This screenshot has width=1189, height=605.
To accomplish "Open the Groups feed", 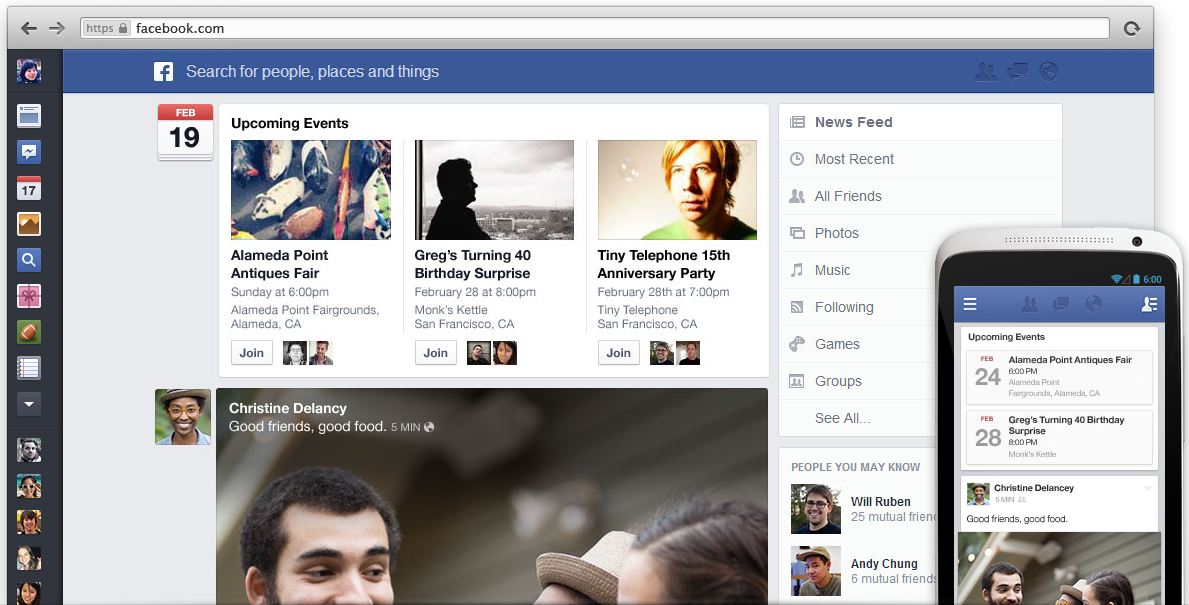I will pos(838,381).
